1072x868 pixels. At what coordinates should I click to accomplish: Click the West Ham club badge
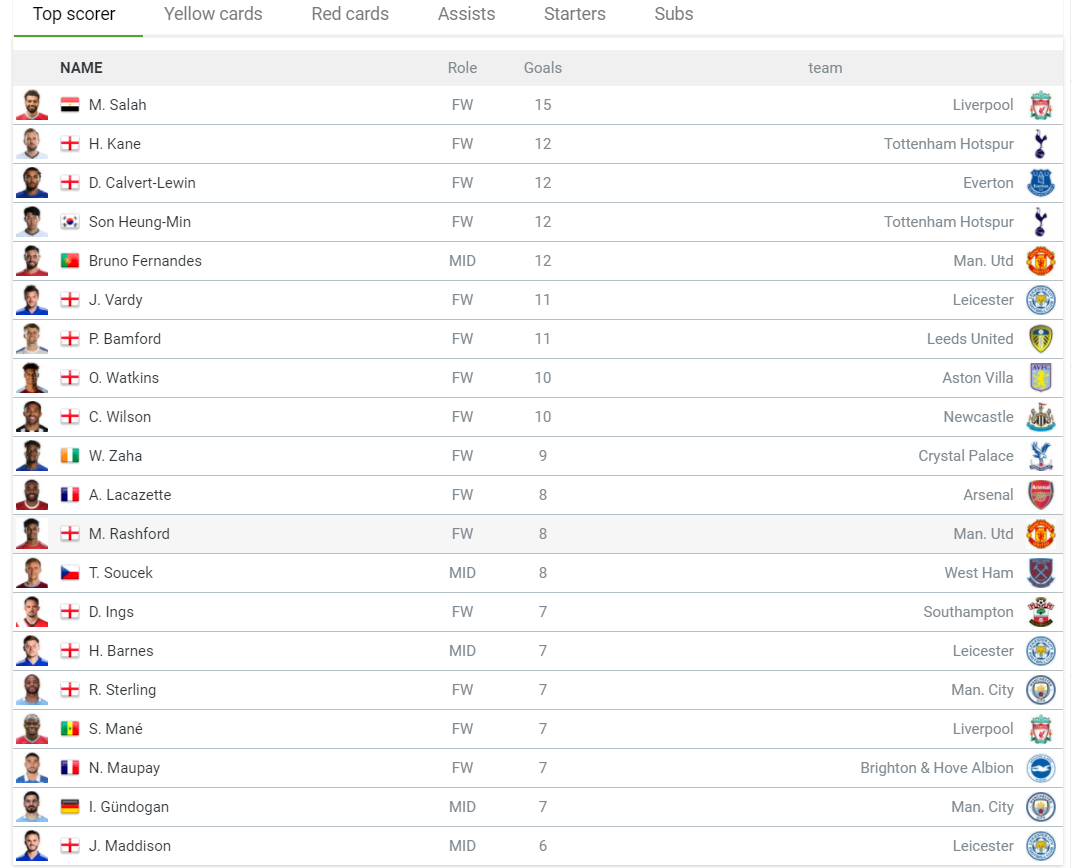click(1041, 573)
